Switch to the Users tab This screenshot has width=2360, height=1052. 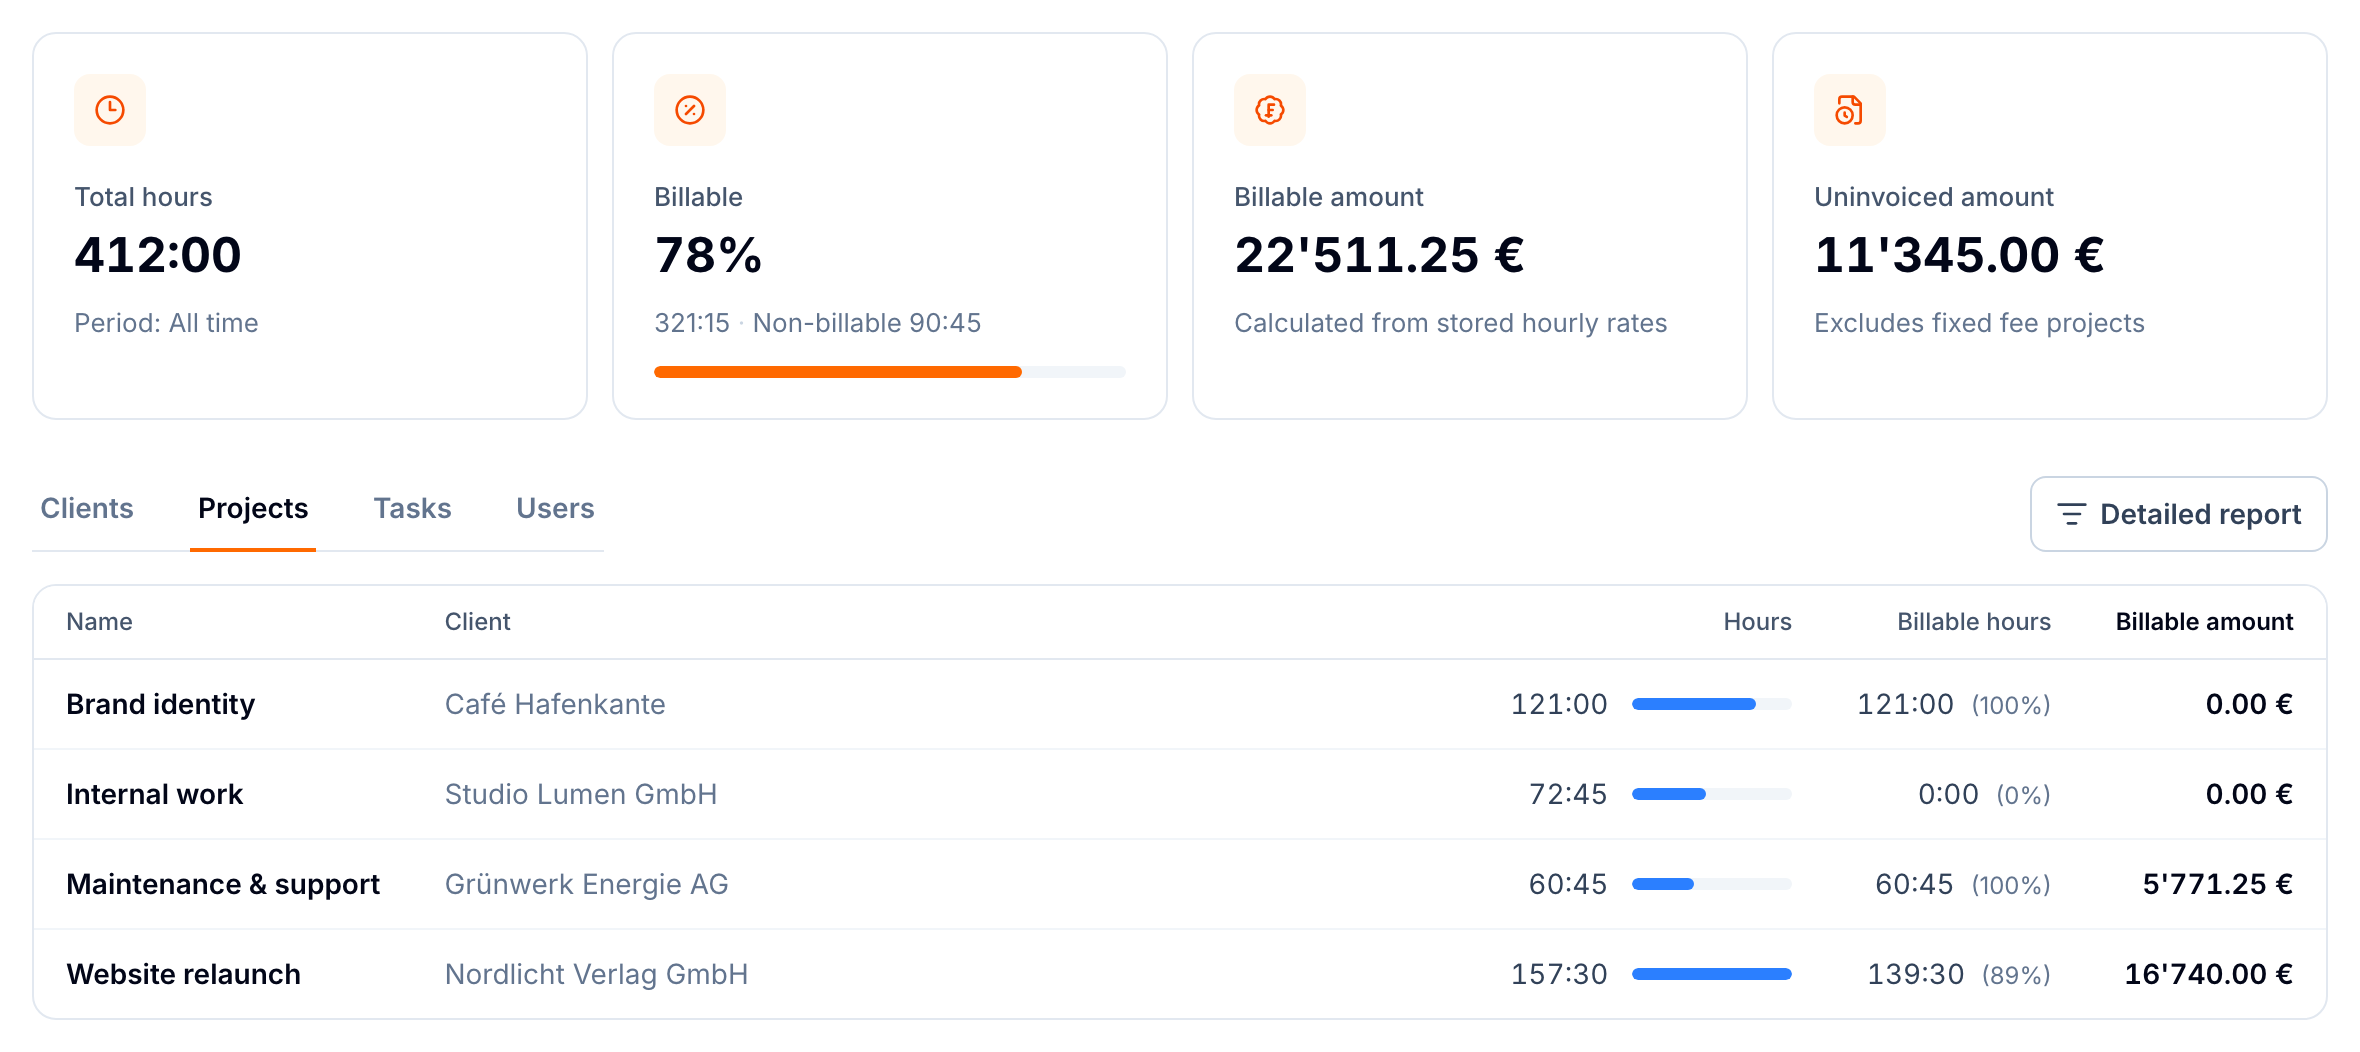tap(555, 508)
